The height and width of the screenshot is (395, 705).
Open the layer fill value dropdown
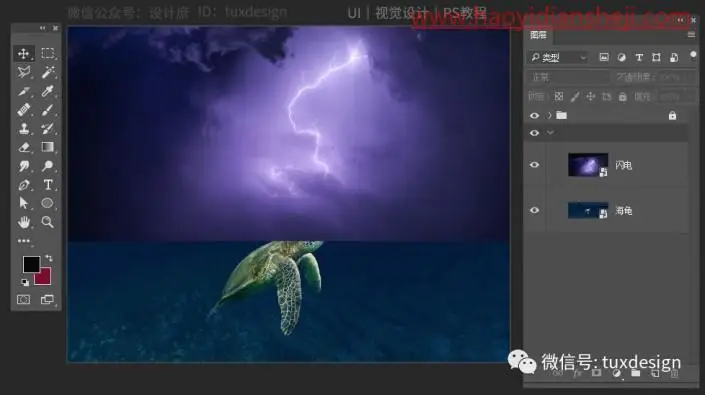pyautogui.click(x=676, y=97)
